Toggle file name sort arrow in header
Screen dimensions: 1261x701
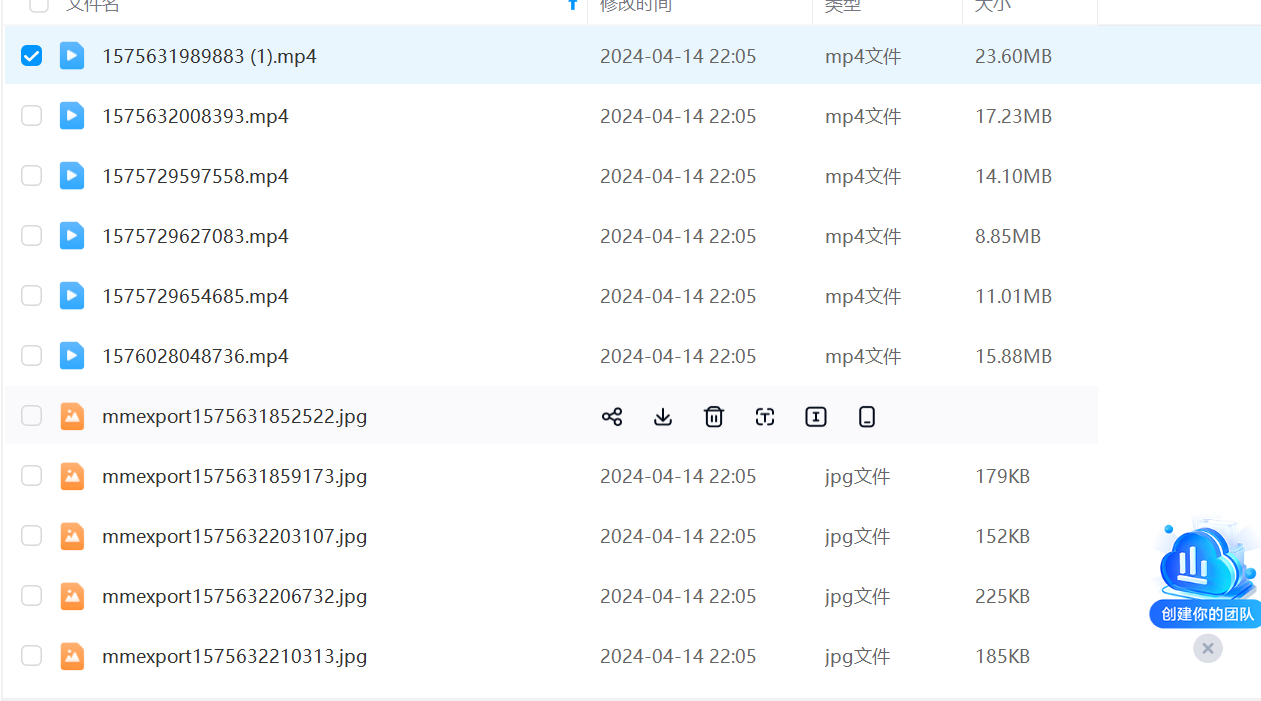point(573,5)
